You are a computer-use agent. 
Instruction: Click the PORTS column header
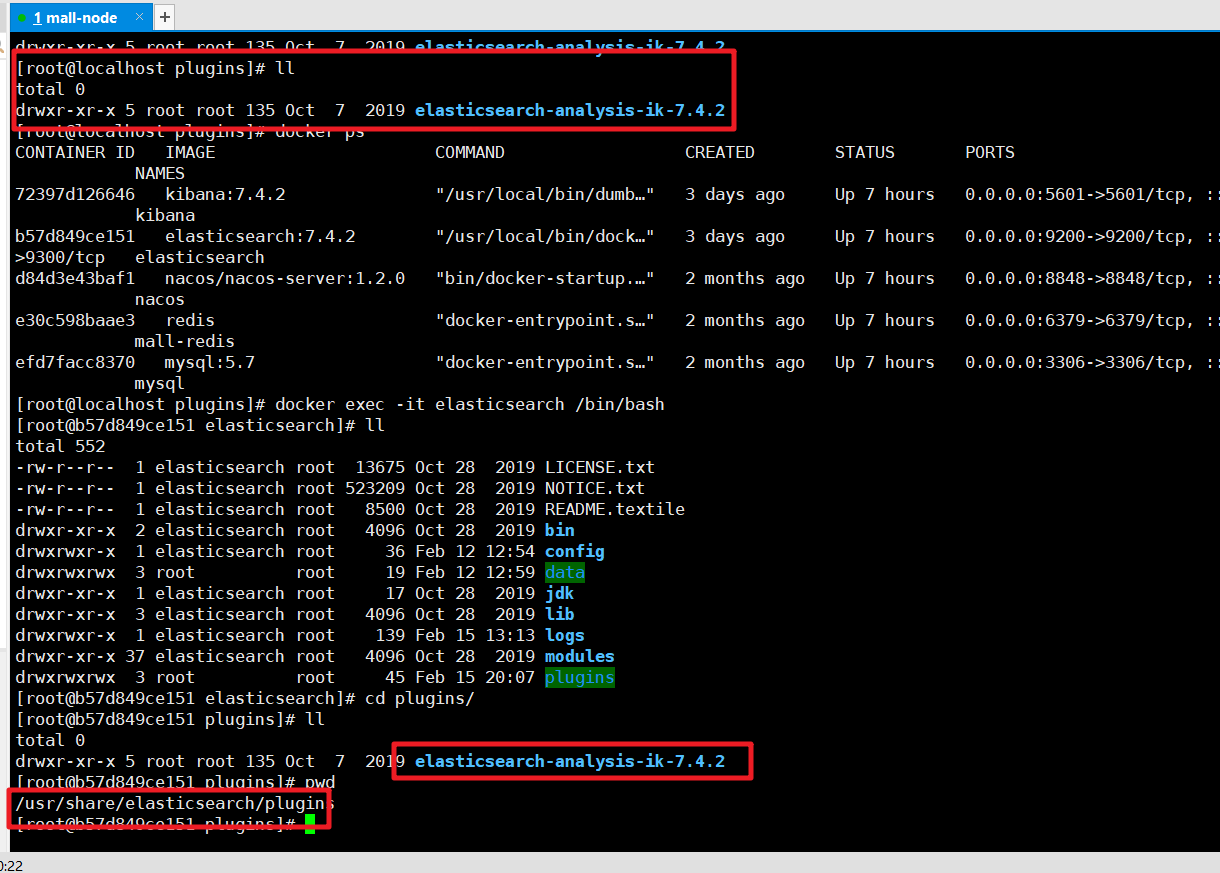tap(990, 152)
